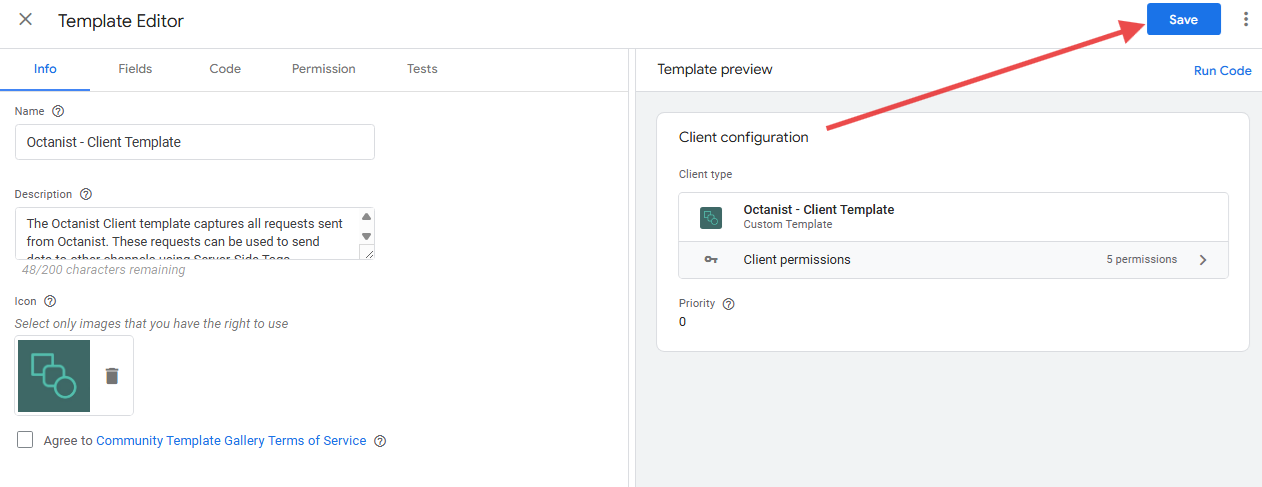The height and width of the screenshot is (487, 1262).
Task: Click the 'Client configuration' heading
Action: point(743,138)
